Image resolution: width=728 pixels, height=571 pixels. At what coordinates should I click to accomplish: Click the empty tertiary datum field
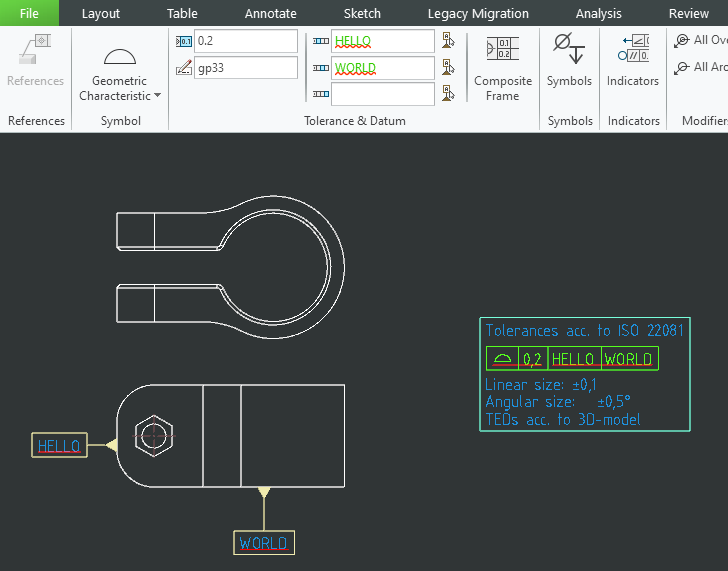(383, 94)
